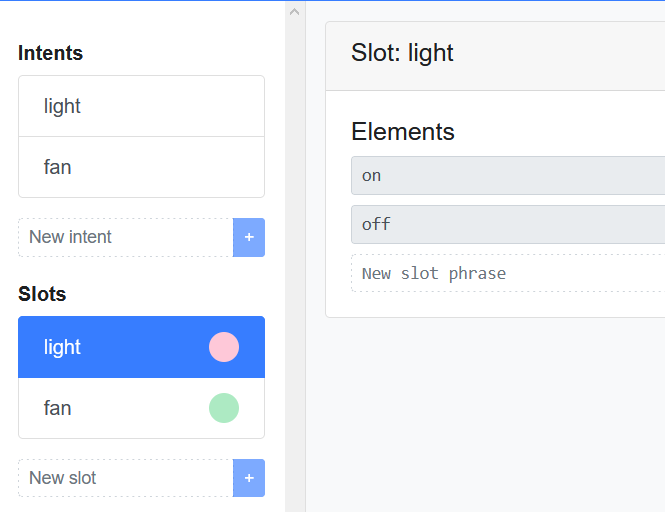665x512 pixels.
Task: Focus the New intent text field
Action: tap(125, 237)
